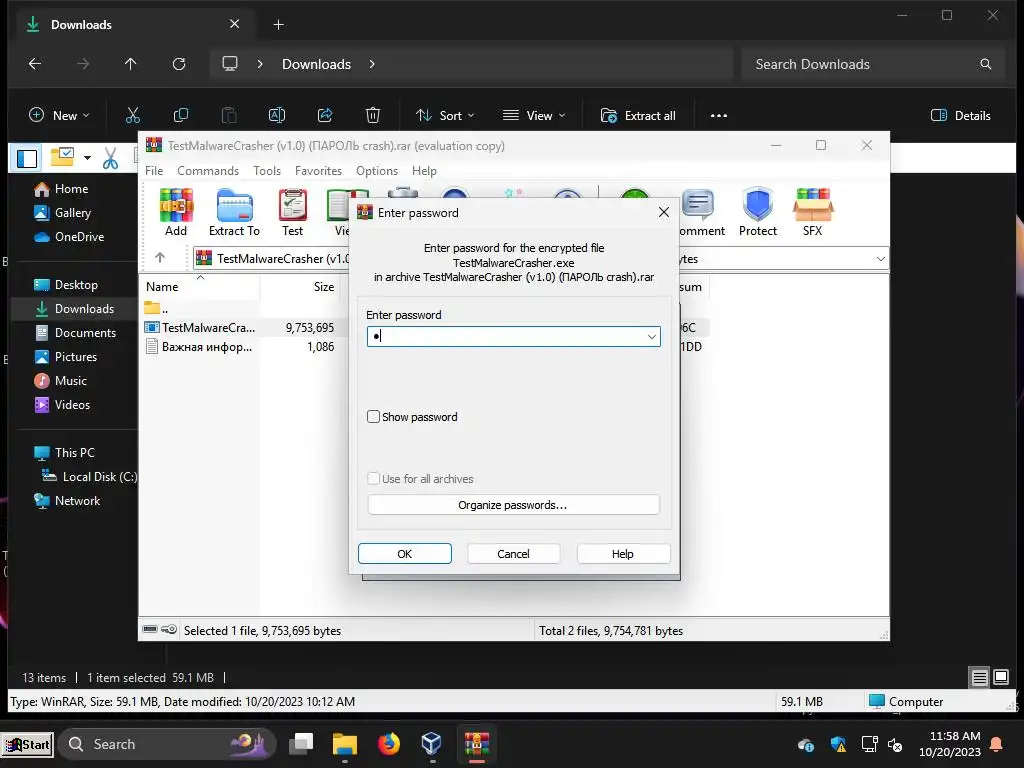1024x768 pixels.
Task: Open the parent folder '..' row in WinRAR
Action: (x=157, y=308)
